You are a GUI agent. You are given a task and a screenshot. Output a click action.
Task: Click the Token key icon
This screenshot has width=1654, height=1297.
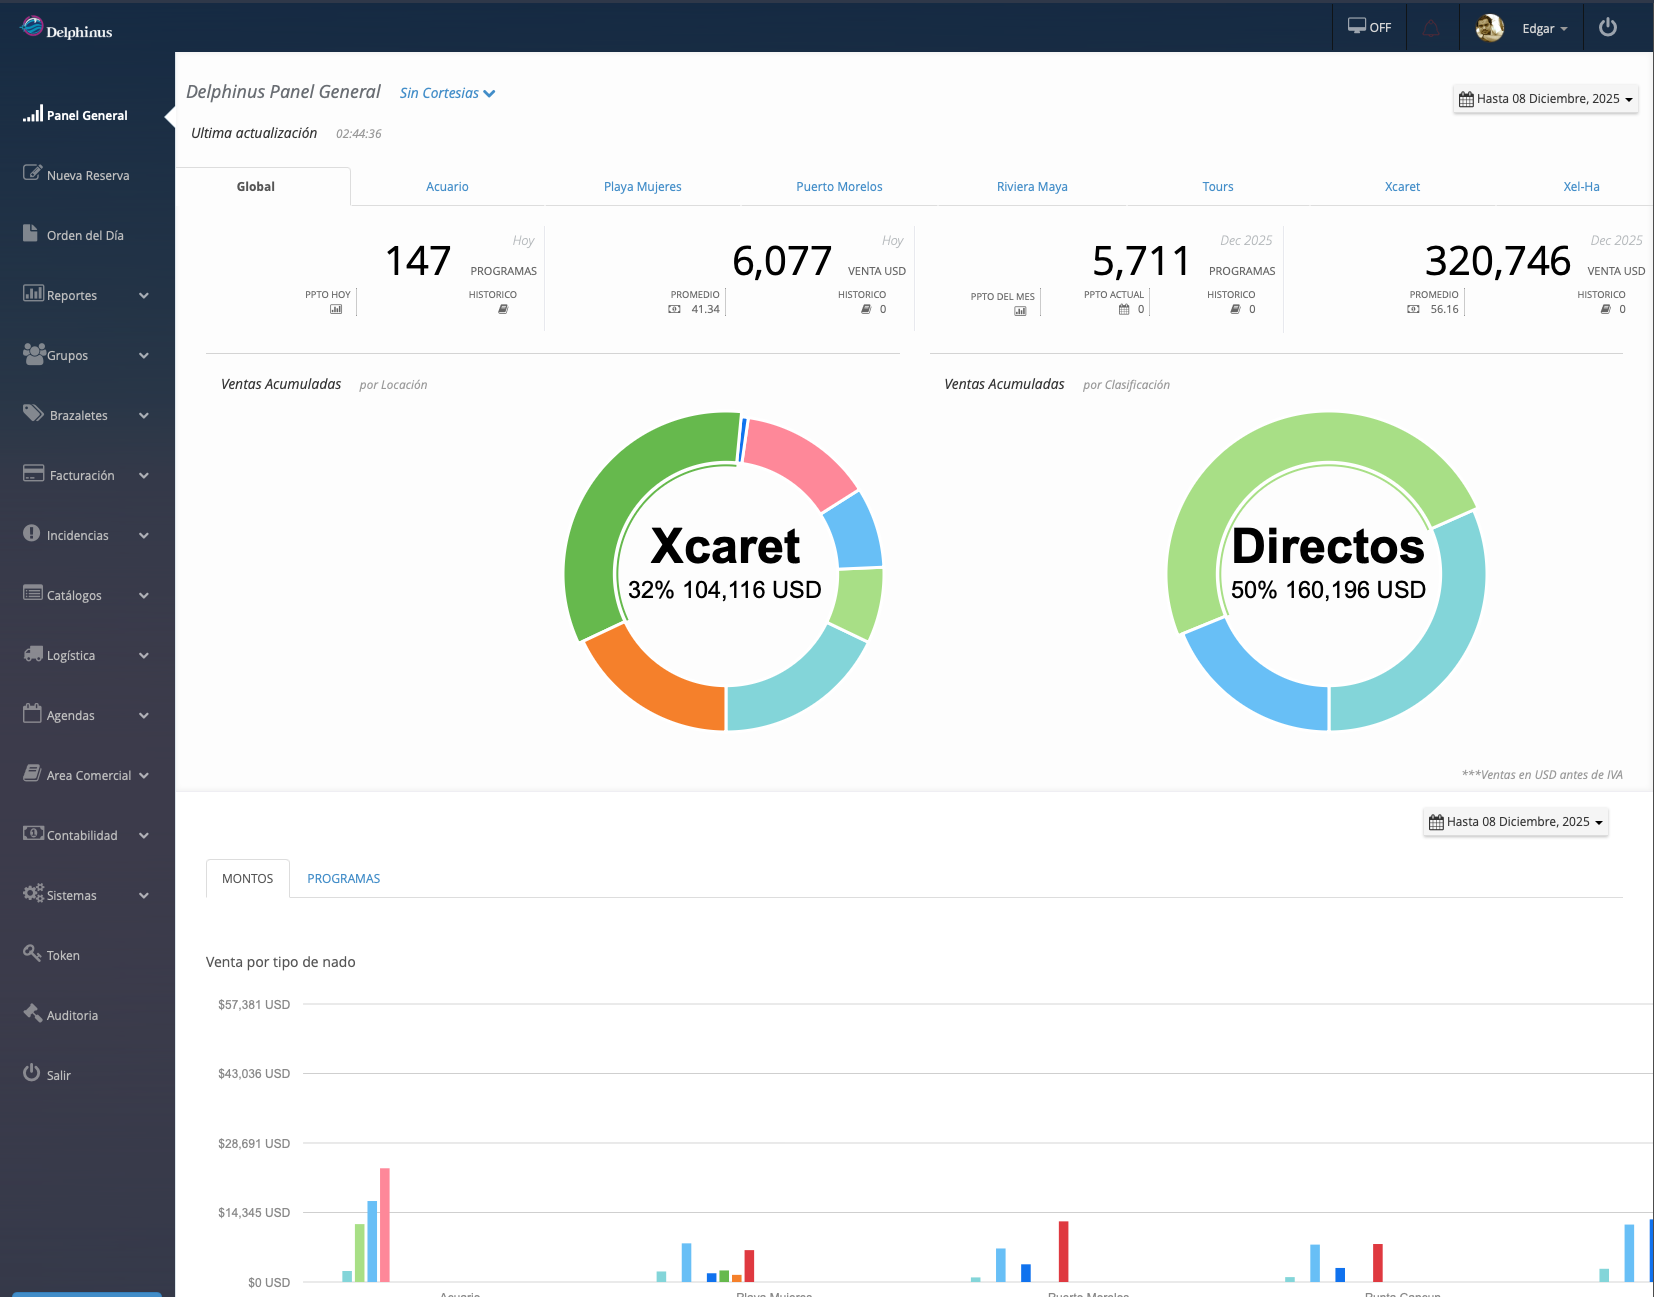coord(32,953)
